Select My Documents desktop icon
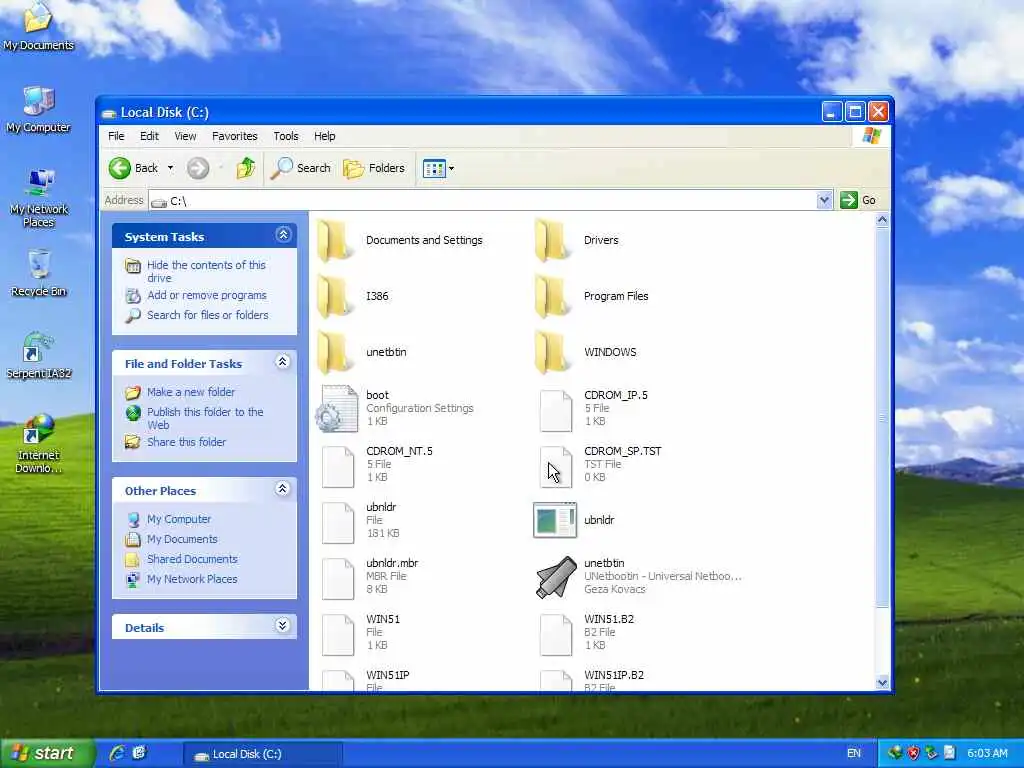 38,26
